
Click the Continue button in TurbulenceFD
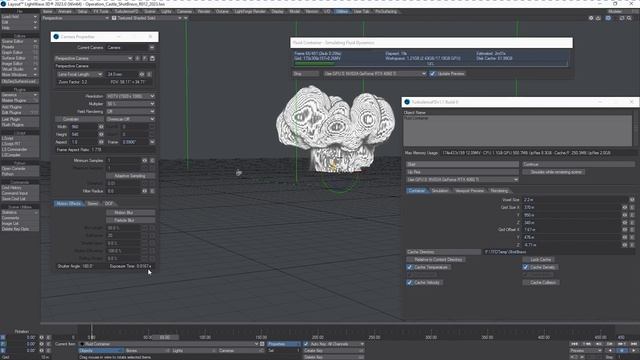click(579, 164)
